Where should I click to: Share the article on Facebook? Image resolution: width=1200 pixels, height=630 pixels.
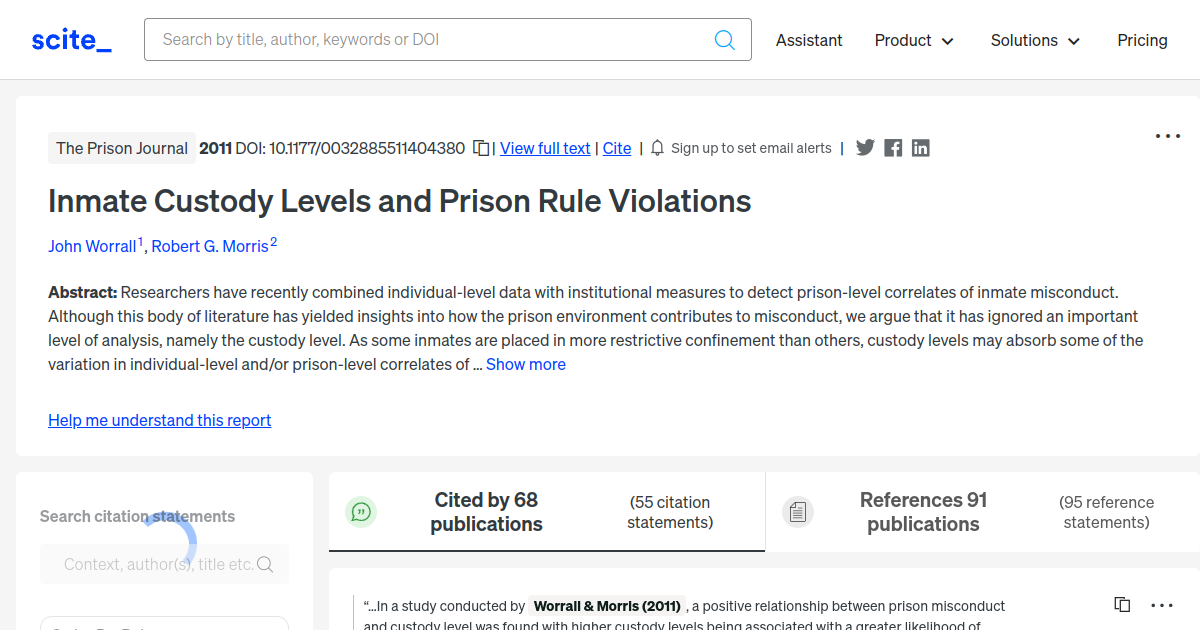(x=893, y=148)
